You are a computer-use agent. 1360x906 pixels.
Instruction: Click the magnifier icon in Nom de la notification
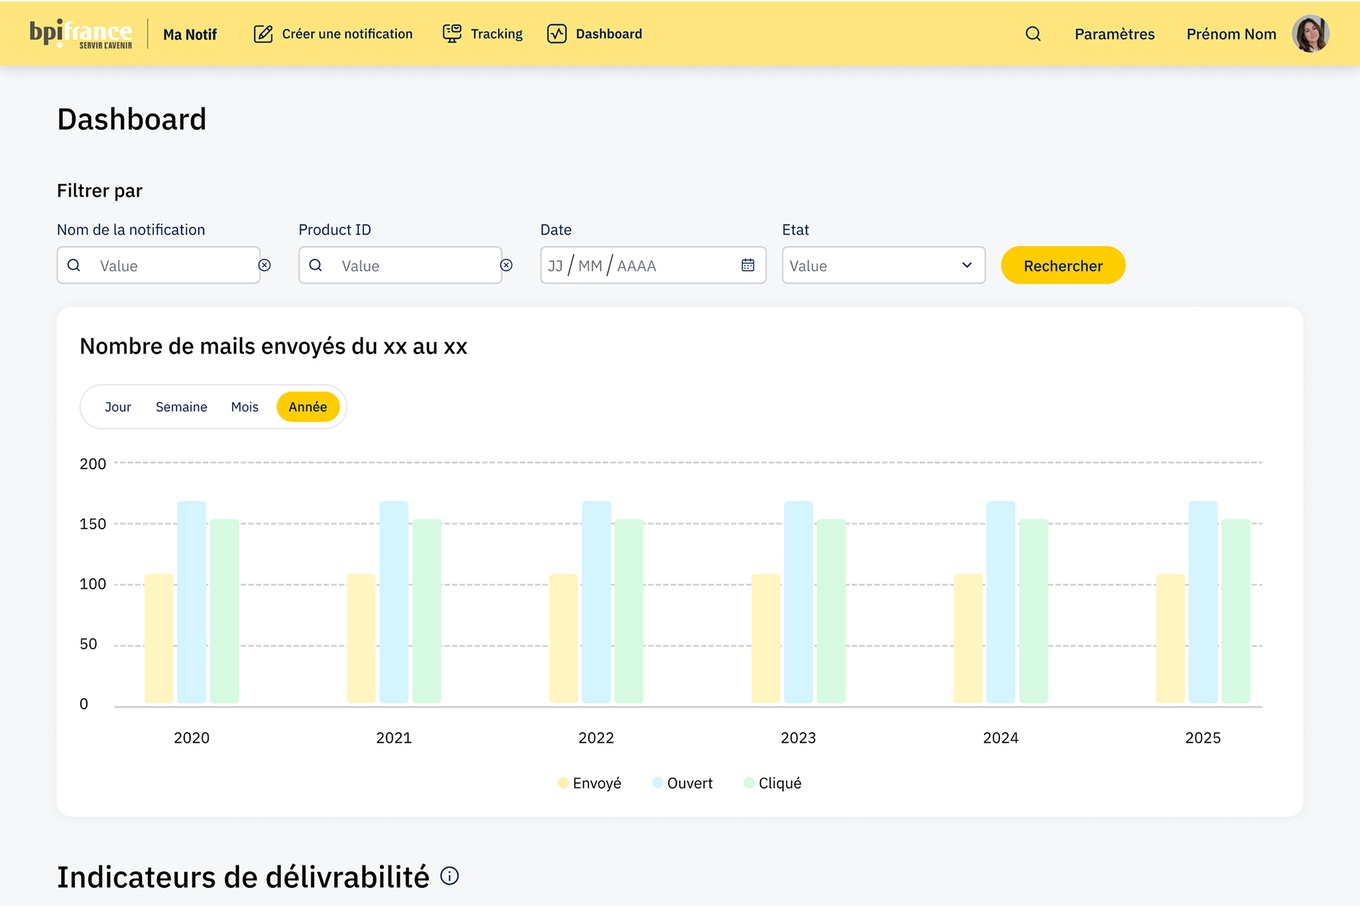click(x=74, y=265)
